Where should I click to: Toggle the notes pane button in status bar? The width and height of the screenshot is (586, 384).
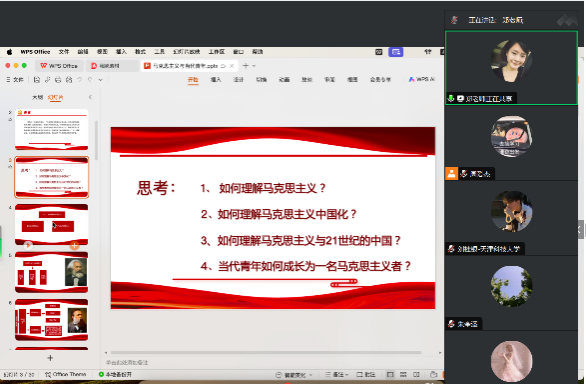pos(336,375)
